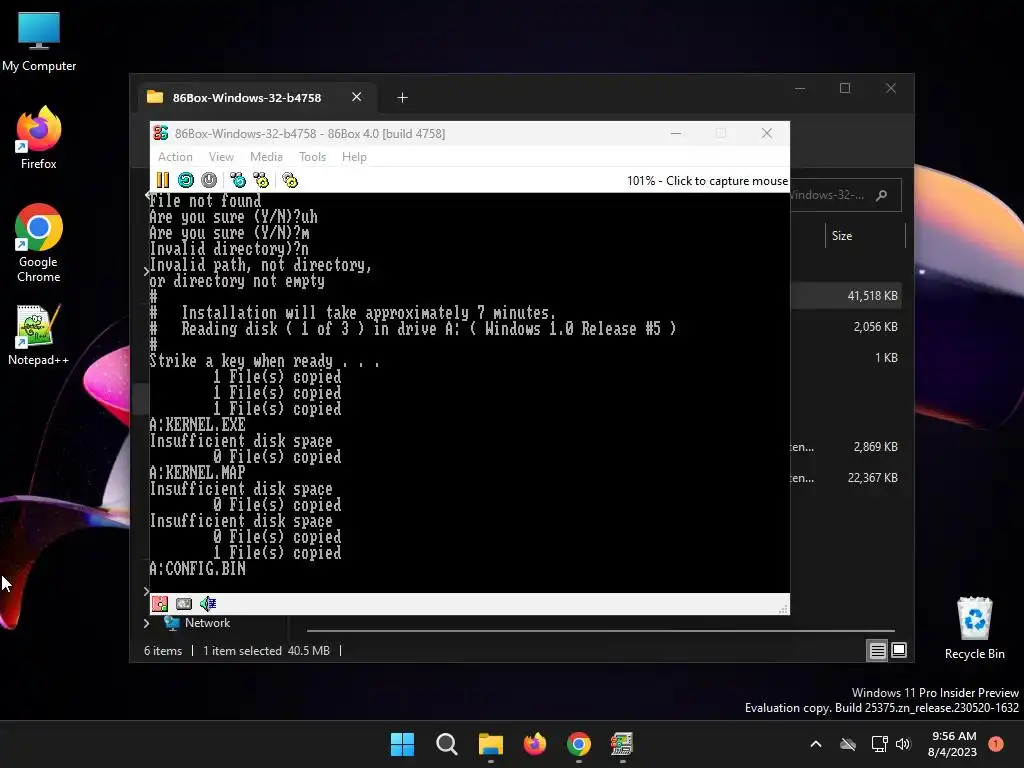This screenshot has width=1024, height=768.
Task: Click the hard disk status bar icon
Action: tap(184, 603)
